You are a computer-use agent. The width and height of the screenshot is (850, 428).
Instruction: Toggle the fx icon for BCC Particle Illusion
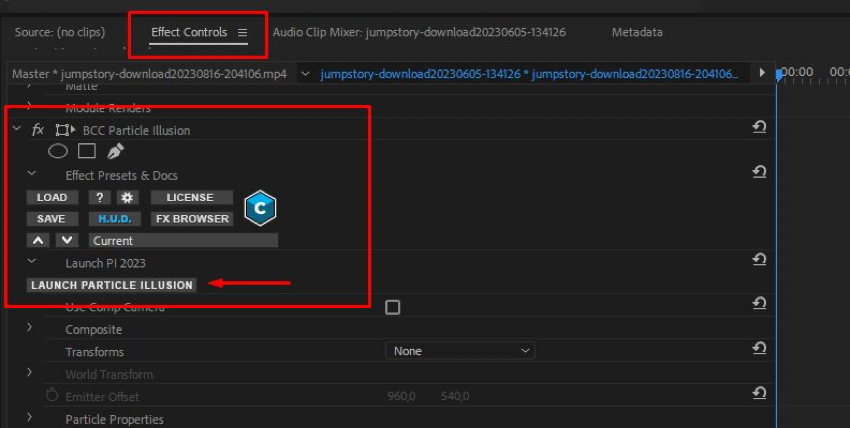[x=37, y=130]
